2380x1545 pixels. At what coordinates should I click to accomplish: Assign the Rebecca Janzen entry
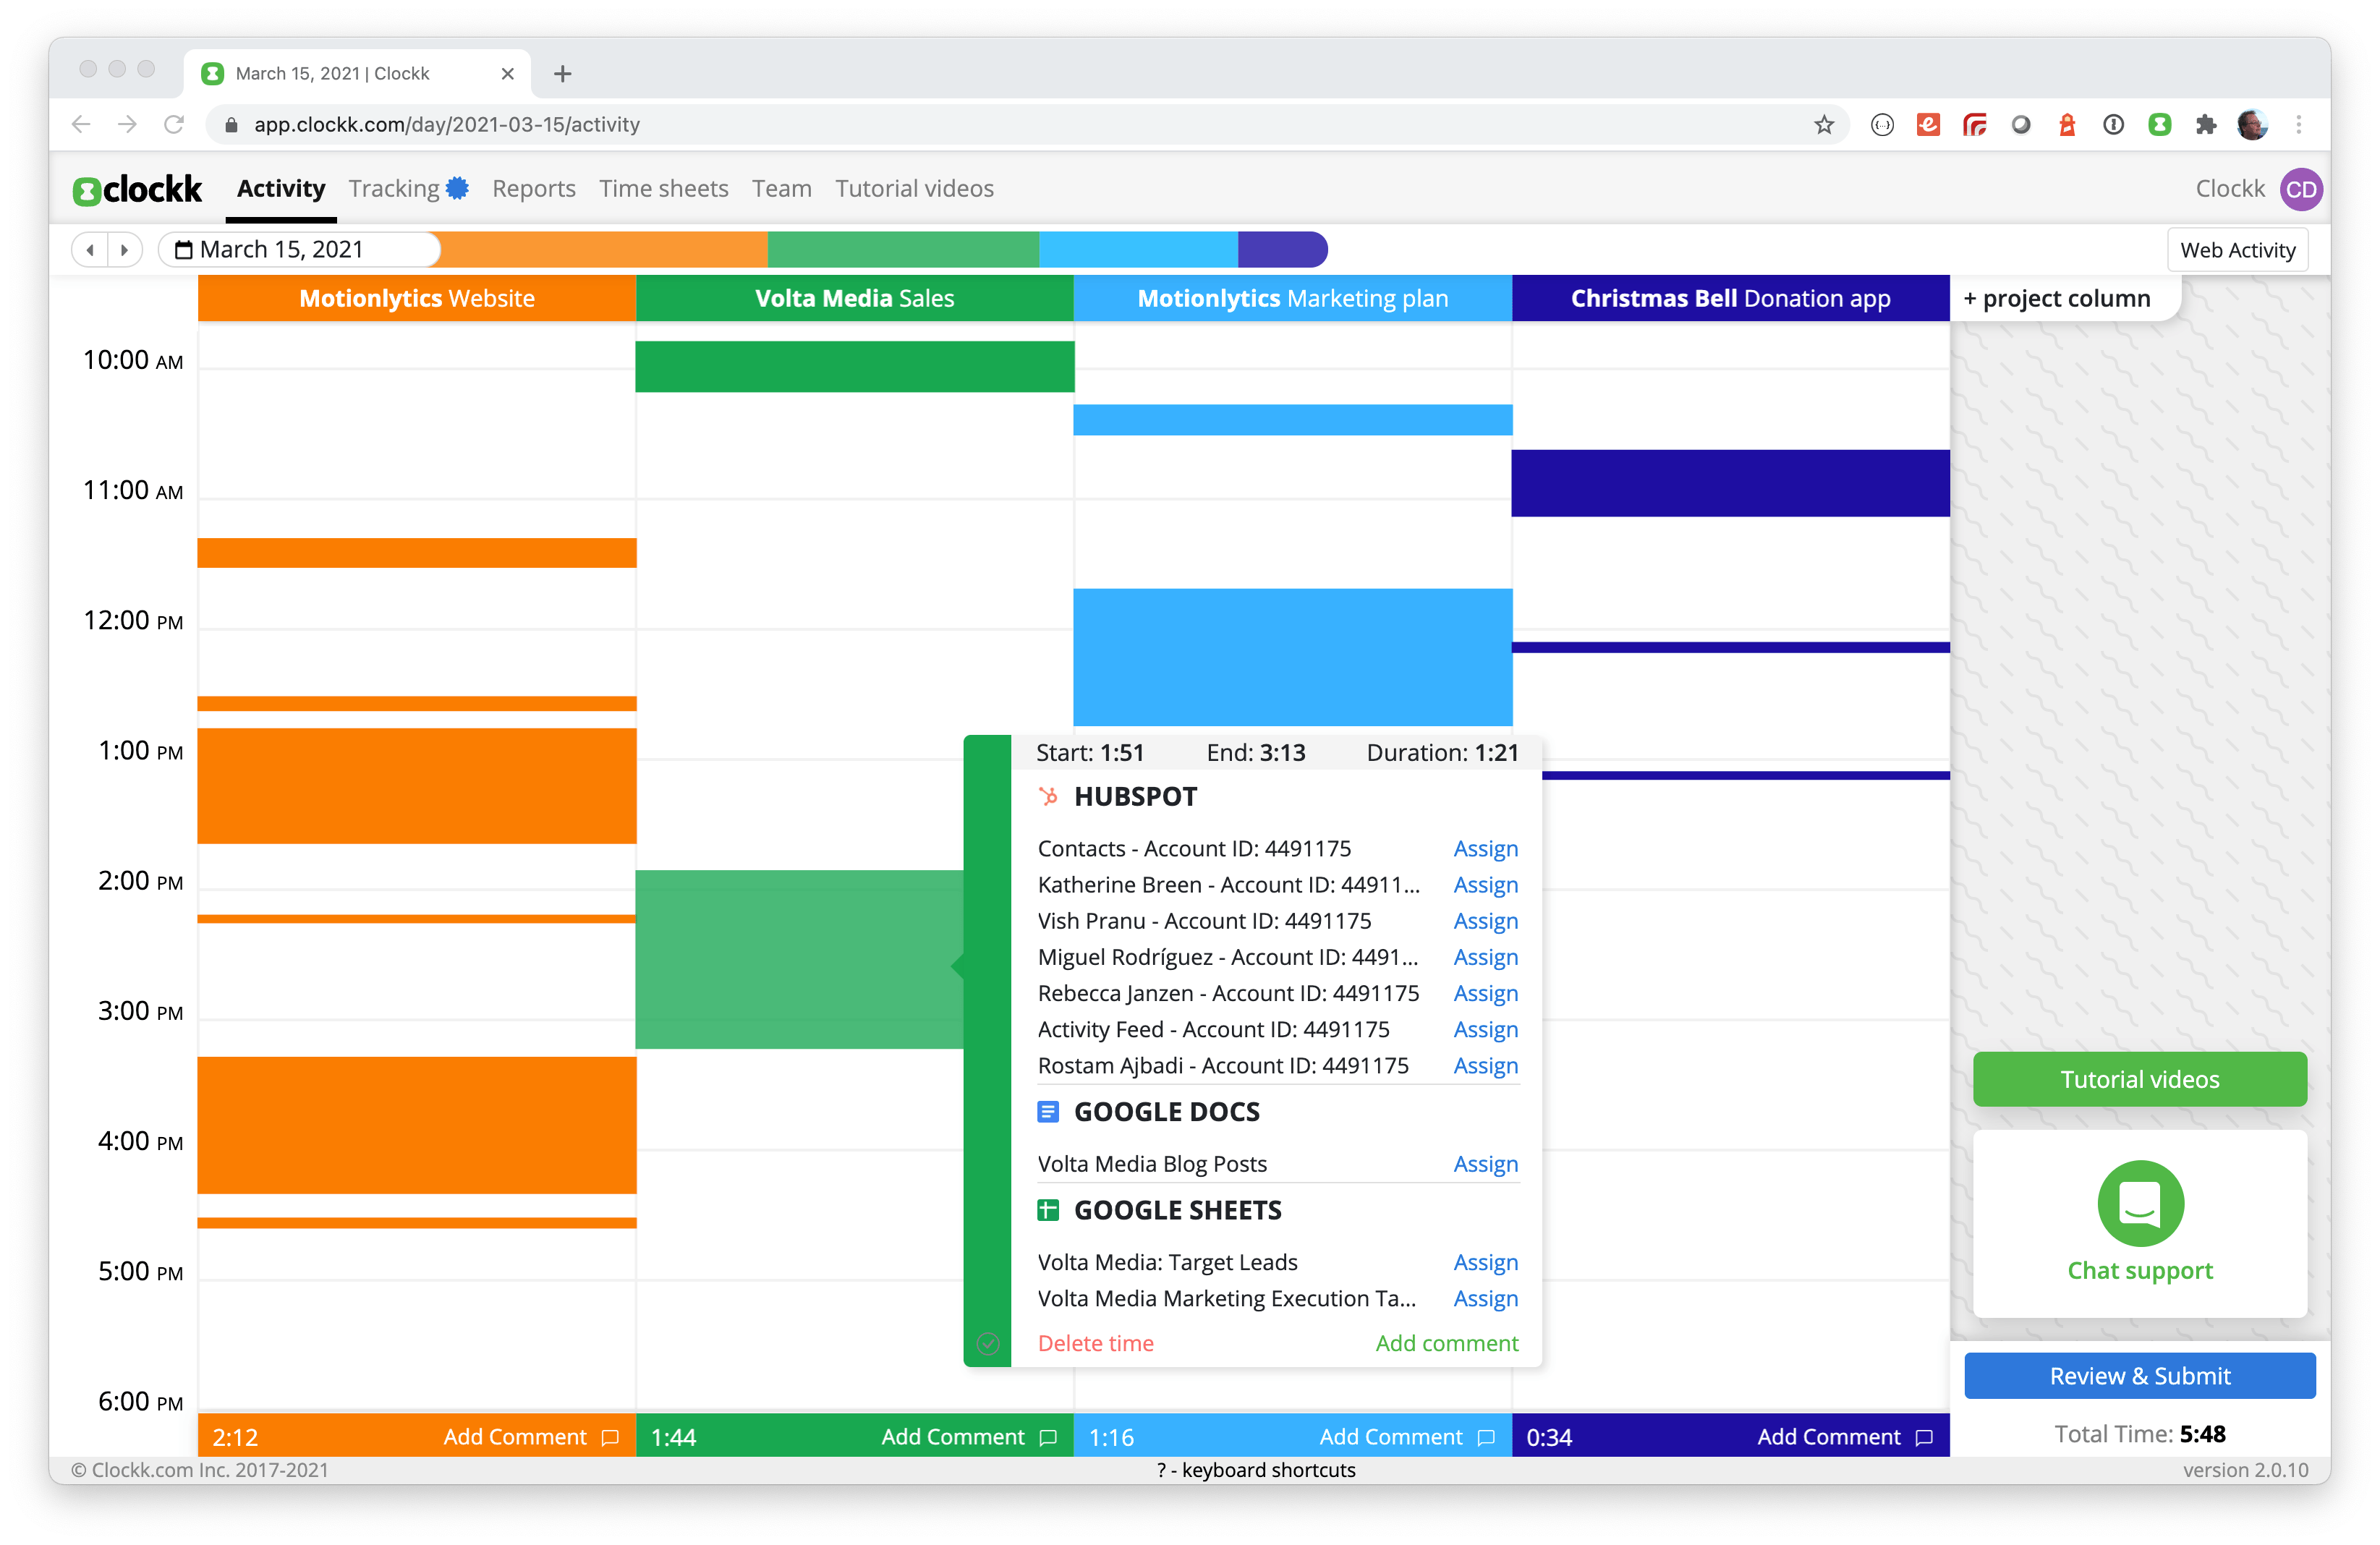[x=1486, y=993]
